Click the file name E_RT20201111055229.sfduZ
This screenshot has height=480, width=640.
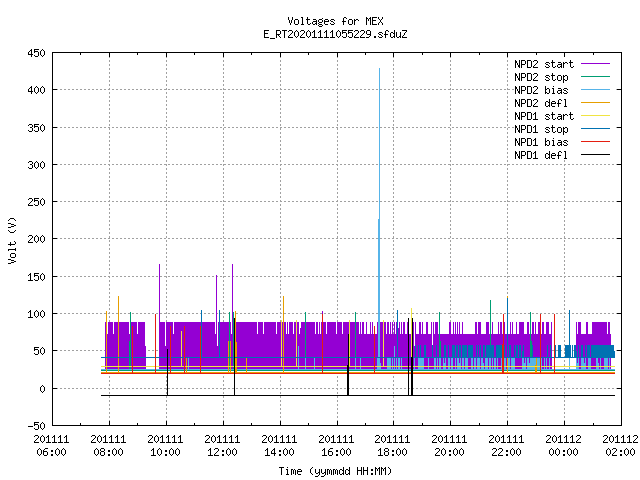click(335, 34)
